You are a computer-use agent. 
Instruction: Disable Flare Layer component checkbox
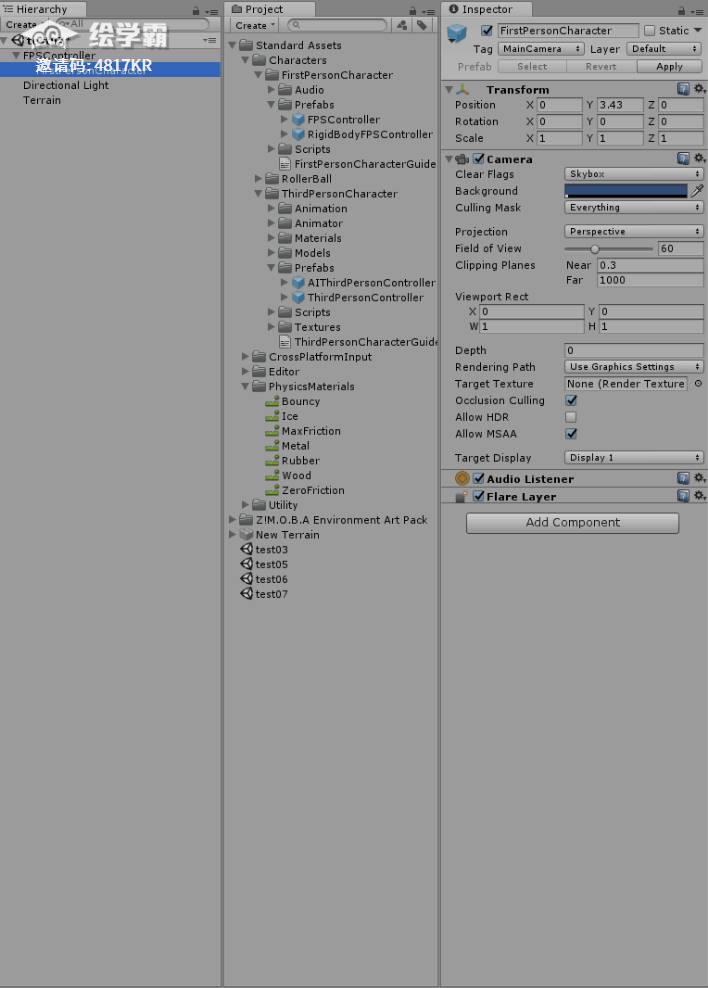click(479, 496)
